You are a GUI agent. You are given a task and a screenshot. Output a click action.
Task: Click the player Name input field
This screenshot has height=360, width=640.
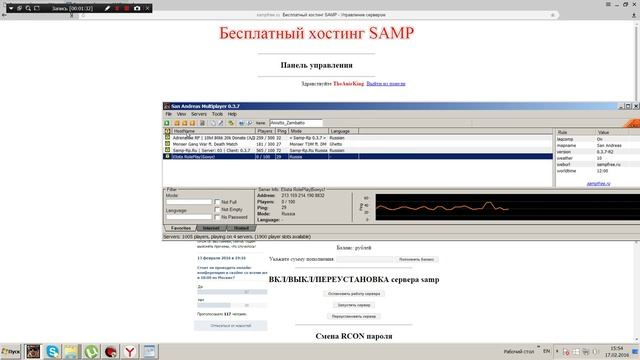coord(296,123)
